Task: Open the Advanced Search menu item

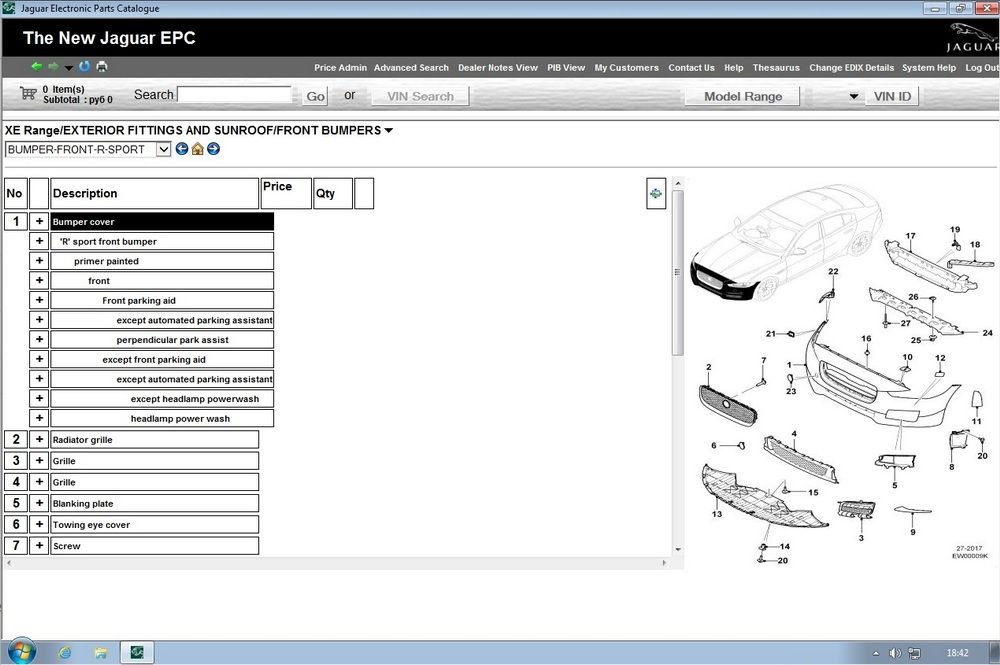Action: pos(411,68)
